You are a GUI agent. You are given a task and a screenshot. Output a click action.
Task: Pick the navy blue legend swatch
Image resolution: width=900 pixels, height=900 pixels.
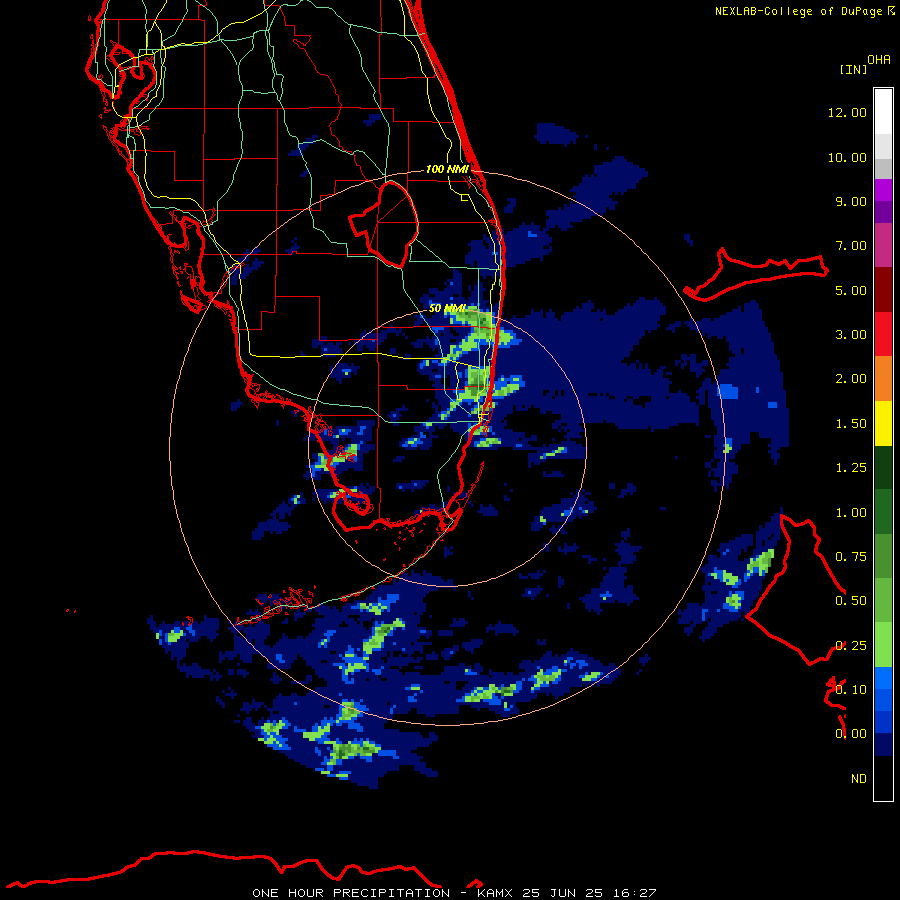(x=883, y=745)
